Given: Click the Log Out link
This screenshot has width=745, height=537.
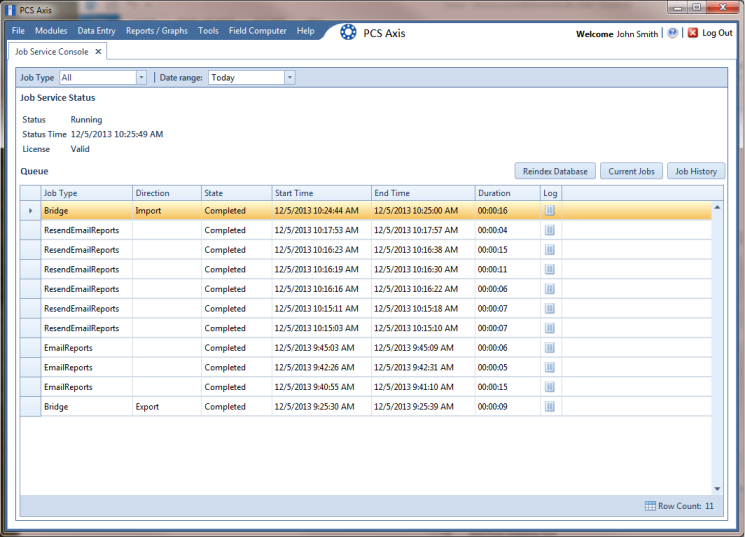Looking at the screenshot, I should pyautogui.click(x=717, y=33).
